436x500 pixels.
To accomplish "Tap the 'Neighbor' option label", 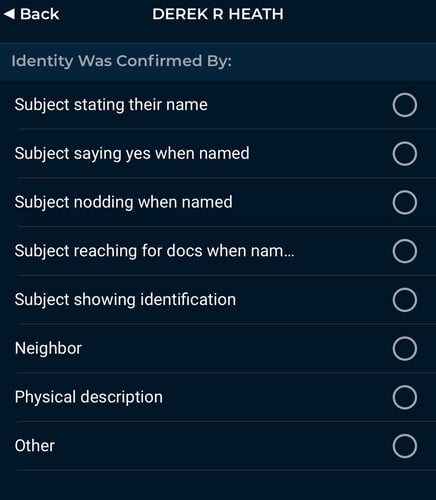I will (x=48, y=349).
